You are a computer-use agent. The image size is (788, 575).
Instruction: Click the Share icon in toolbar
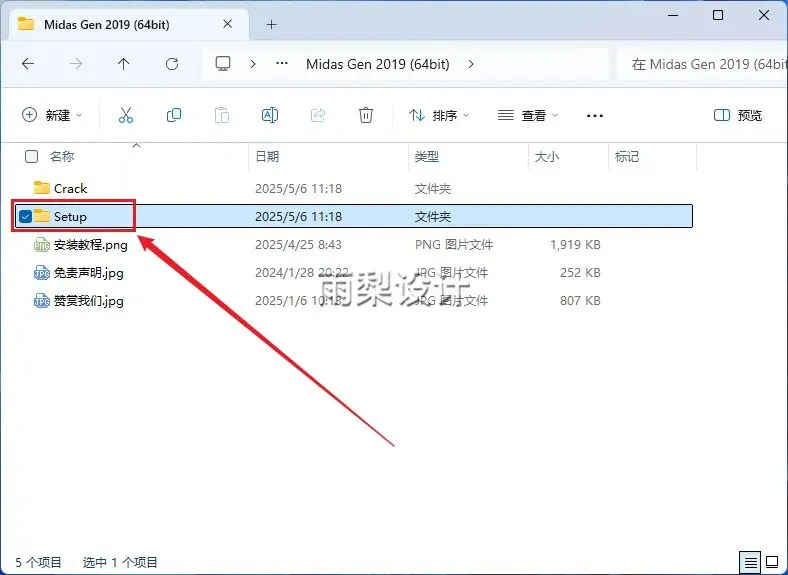coord(318,115)
